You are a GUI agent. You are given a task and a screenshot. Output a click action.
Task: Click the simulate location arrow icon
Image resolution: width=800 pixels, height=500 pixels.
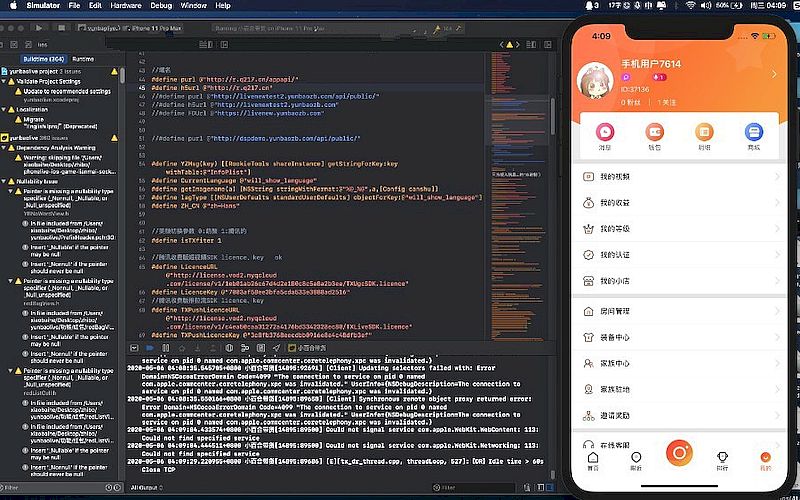[x=276, y=348]
